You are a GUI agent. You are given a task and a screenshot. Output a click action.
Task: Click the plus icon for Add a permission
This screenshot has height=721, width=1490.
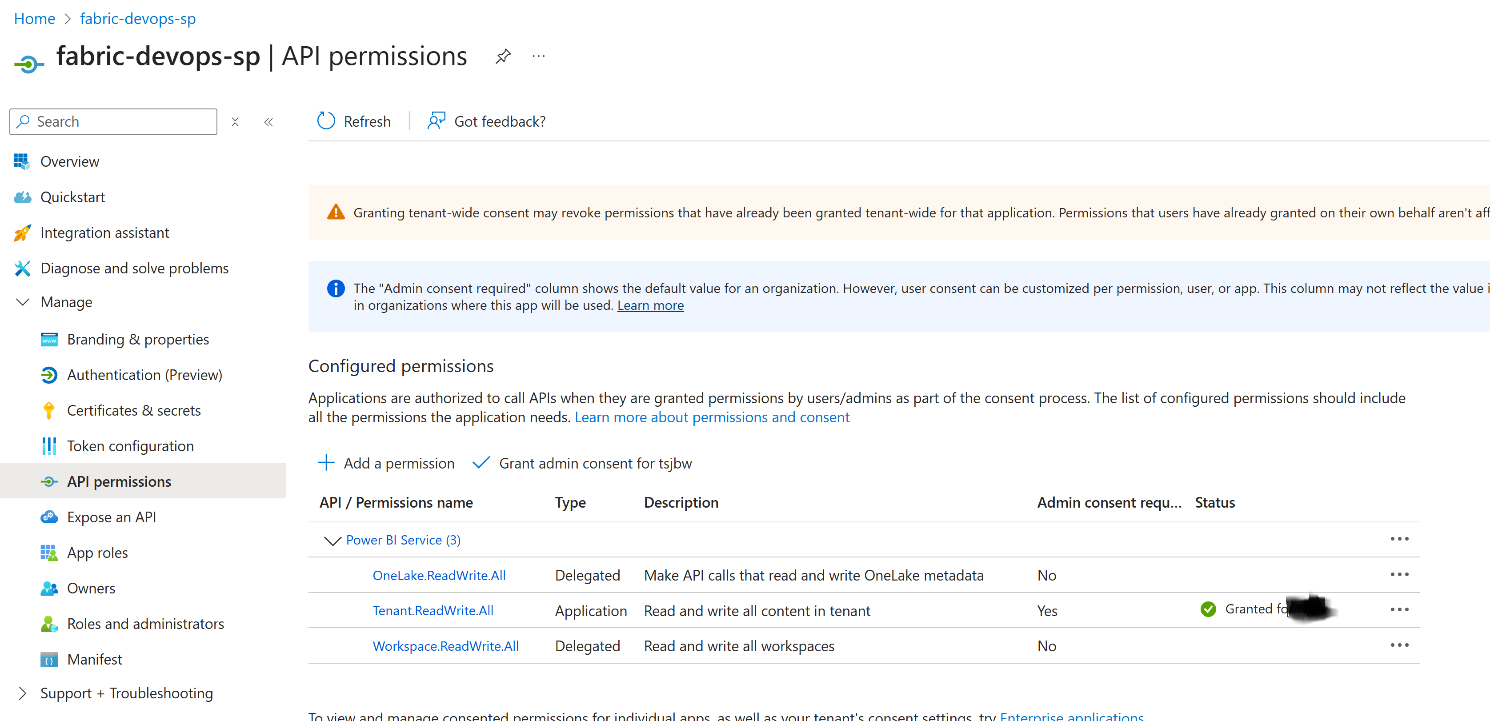tap(326, 463)
